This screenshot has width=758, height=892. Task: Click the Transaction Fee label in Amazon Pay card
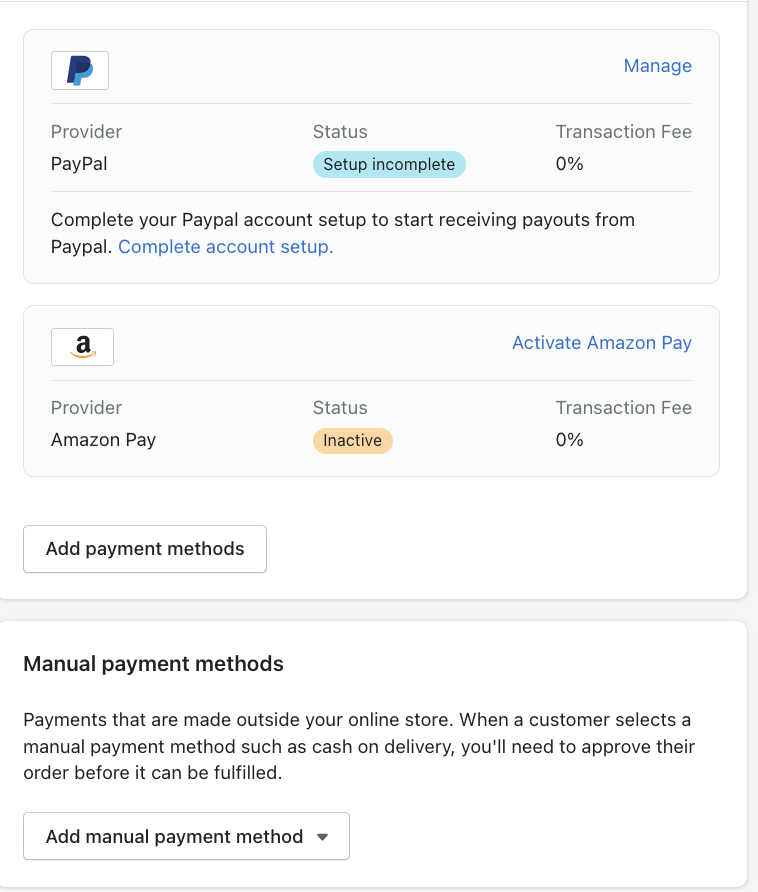(624, 408)
